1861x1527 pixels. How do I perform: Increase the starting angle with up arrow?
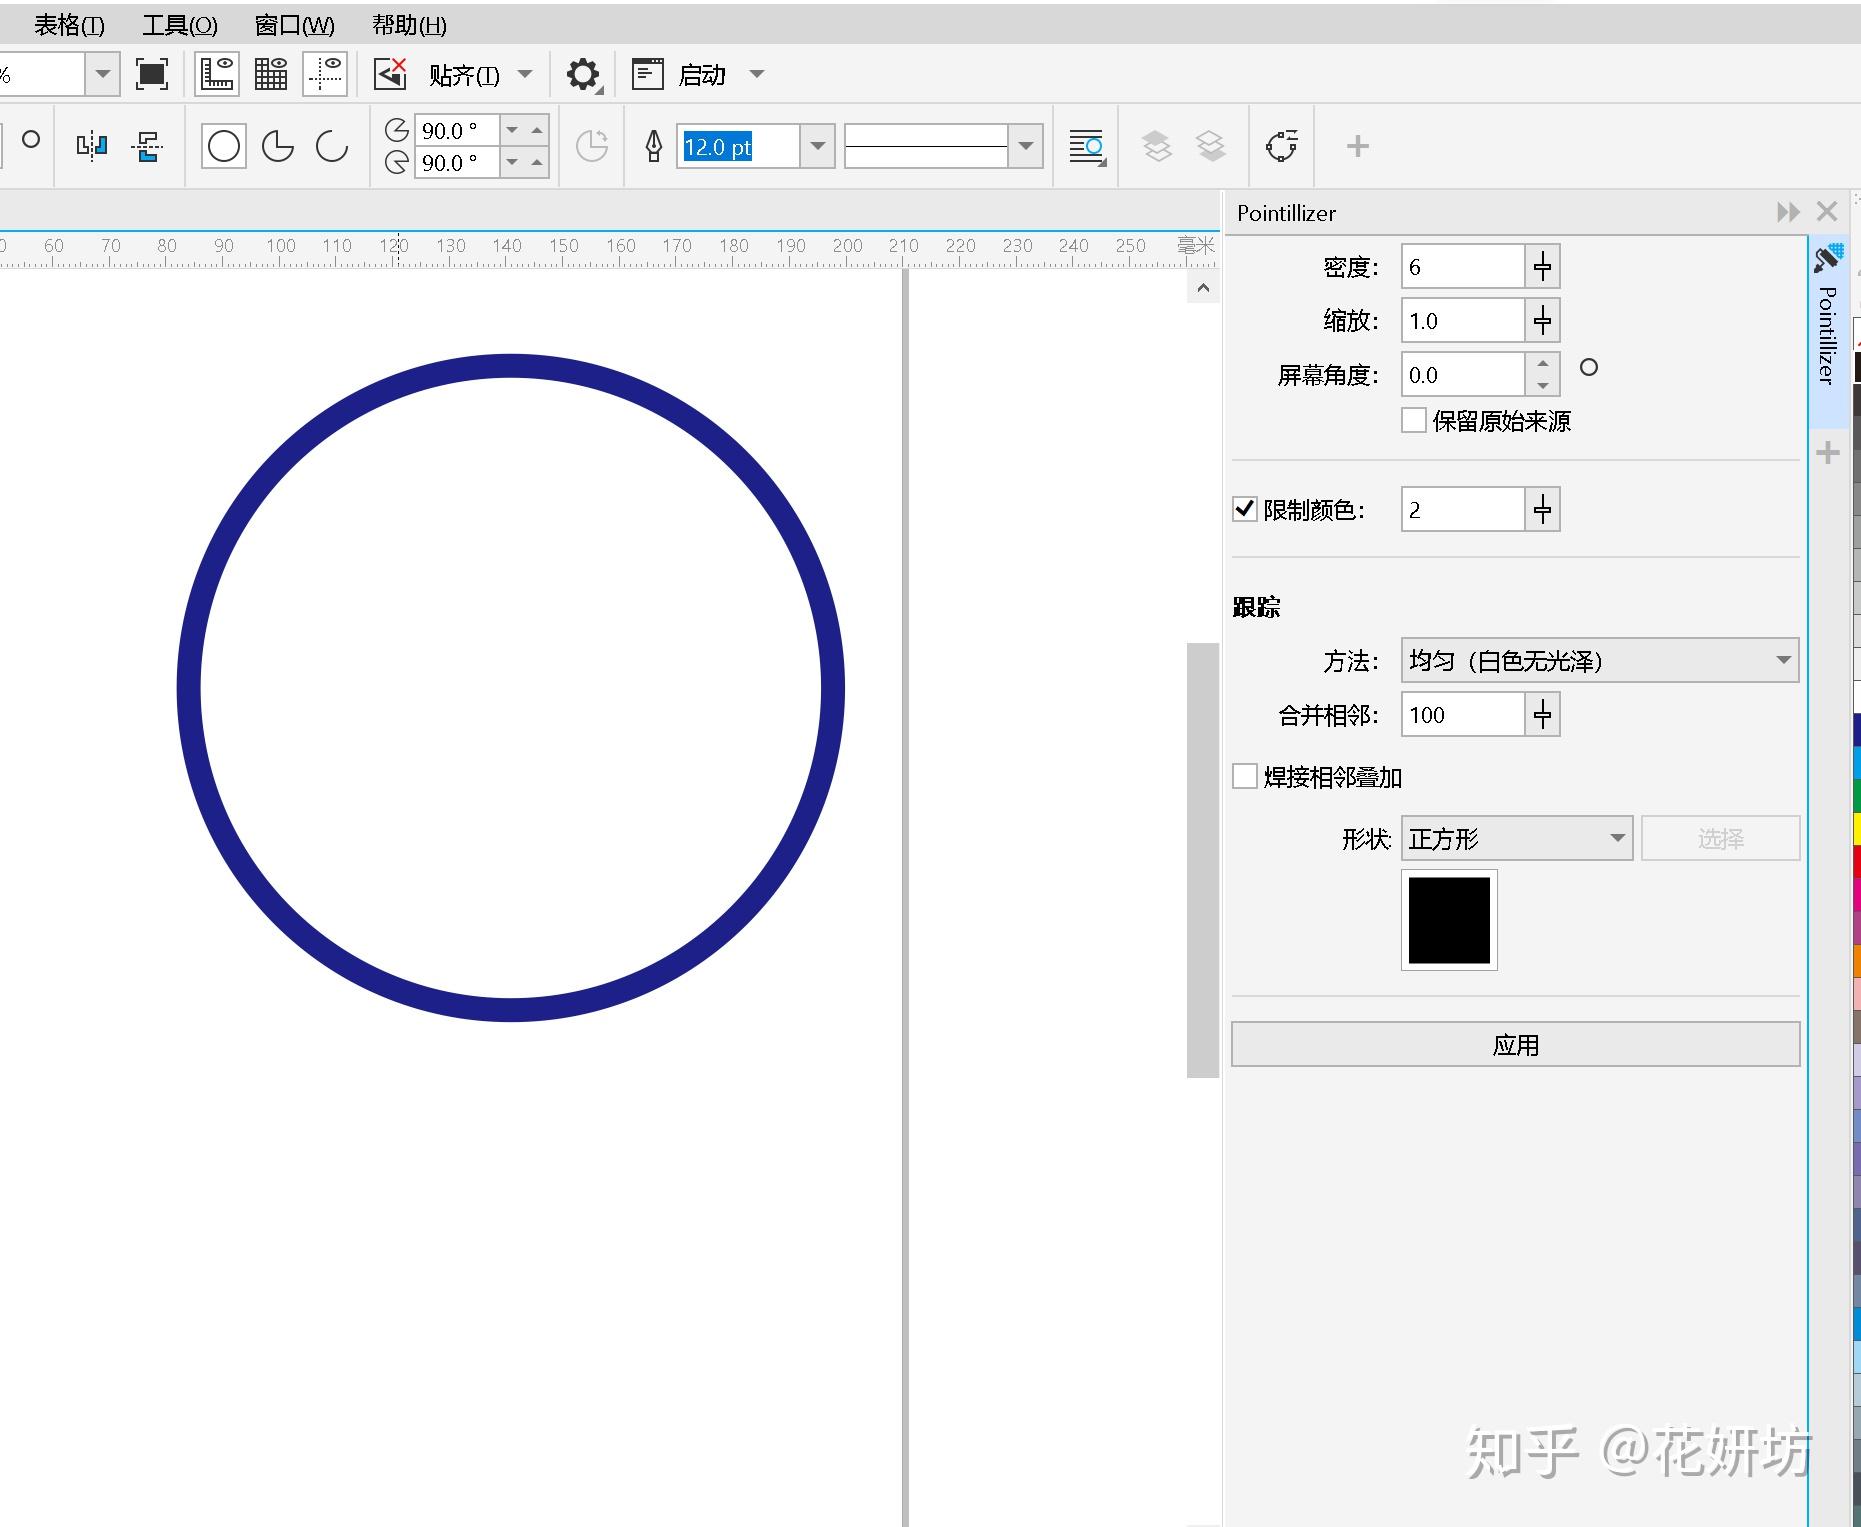(537, 130)
